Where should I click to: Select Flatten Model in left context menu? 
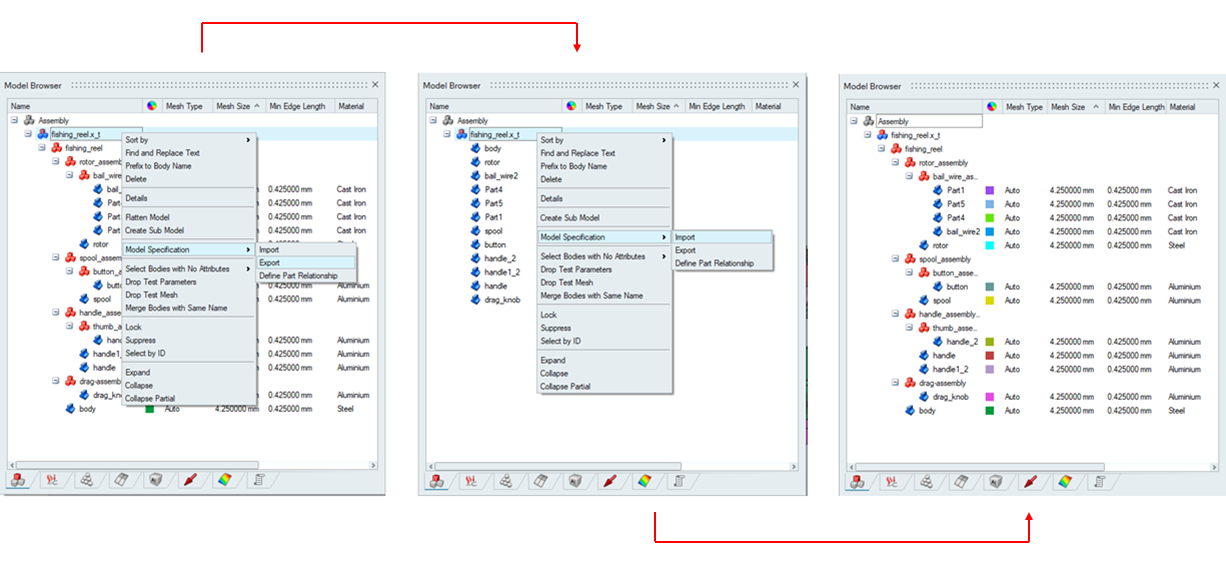pos(147,217)
